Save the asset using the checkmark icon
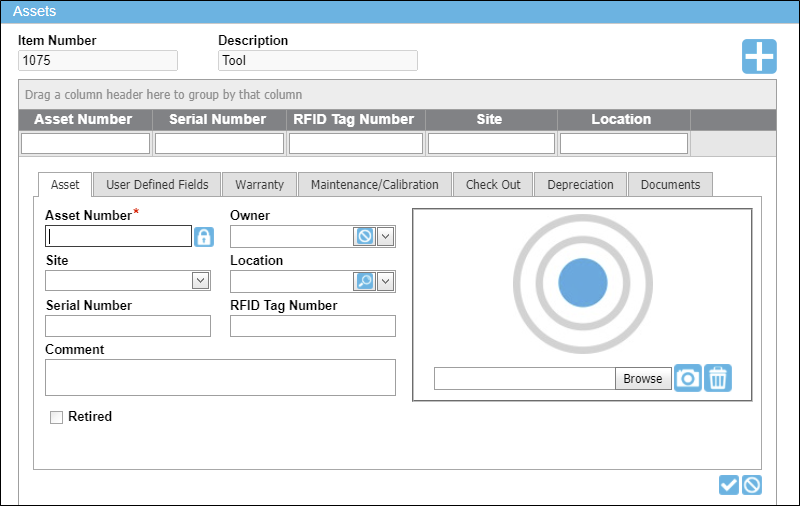Screen dimensions: 800x506 pos(729,485)
